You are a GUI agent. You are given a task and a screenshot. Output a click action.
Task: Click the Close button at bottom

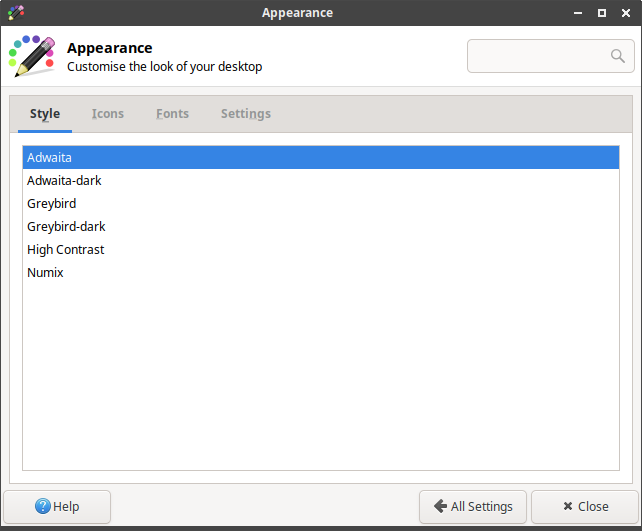pyautogui.click(x=585, y=506)
